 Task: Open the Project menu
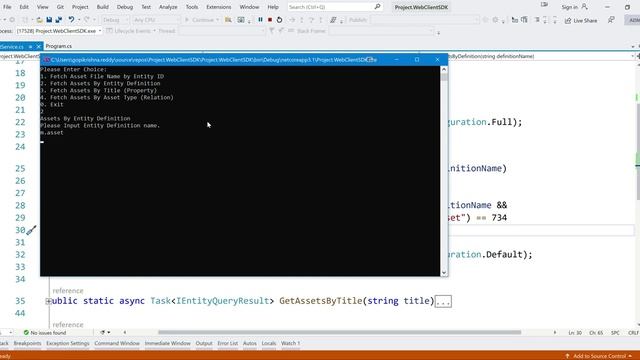pyautogui.click(x=80, y=7)
